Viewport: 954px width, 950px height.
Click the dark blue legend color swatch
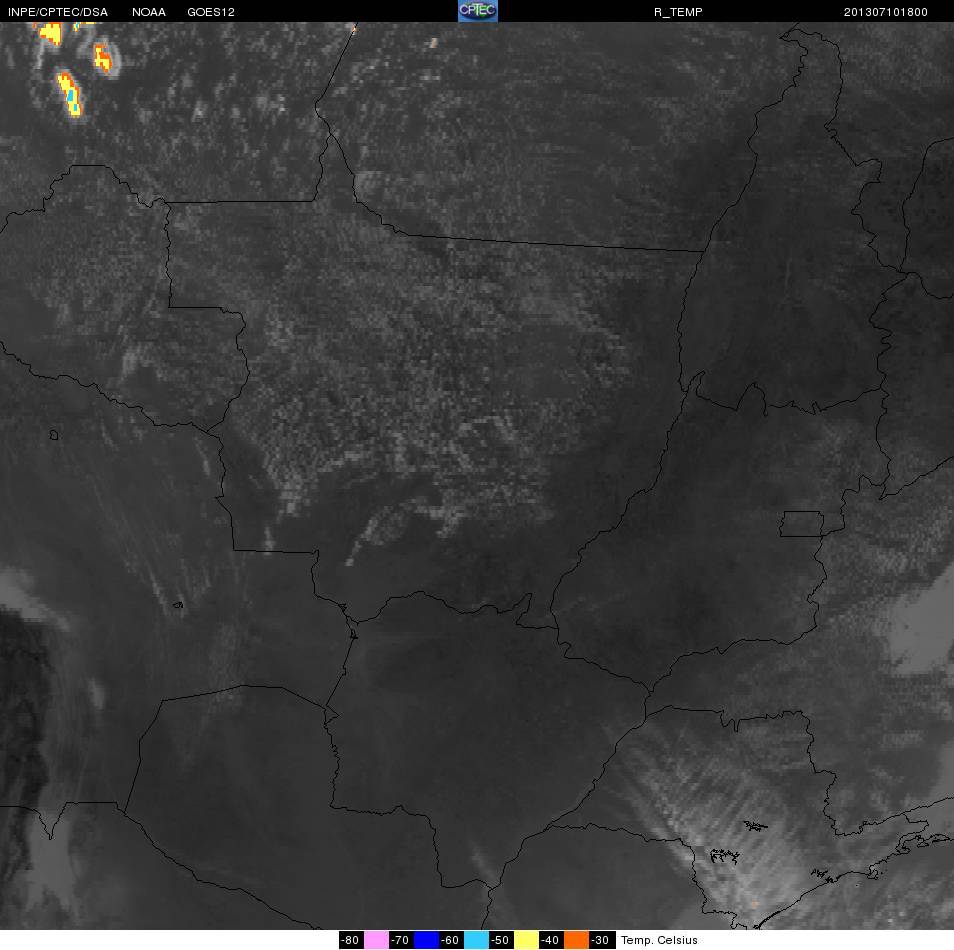[x=427, y=940]
